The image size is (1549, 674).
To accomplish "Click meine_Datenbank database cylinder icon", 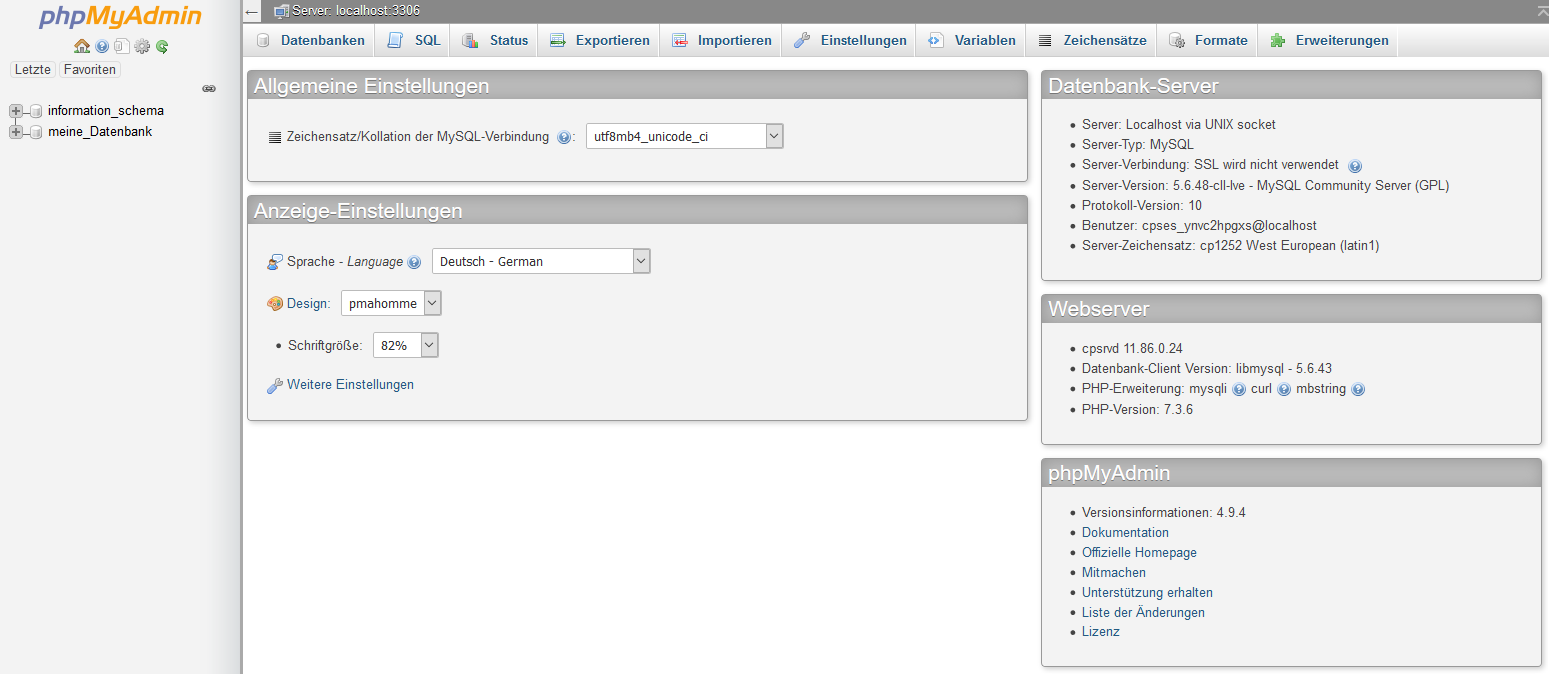I will coord(36,132).
